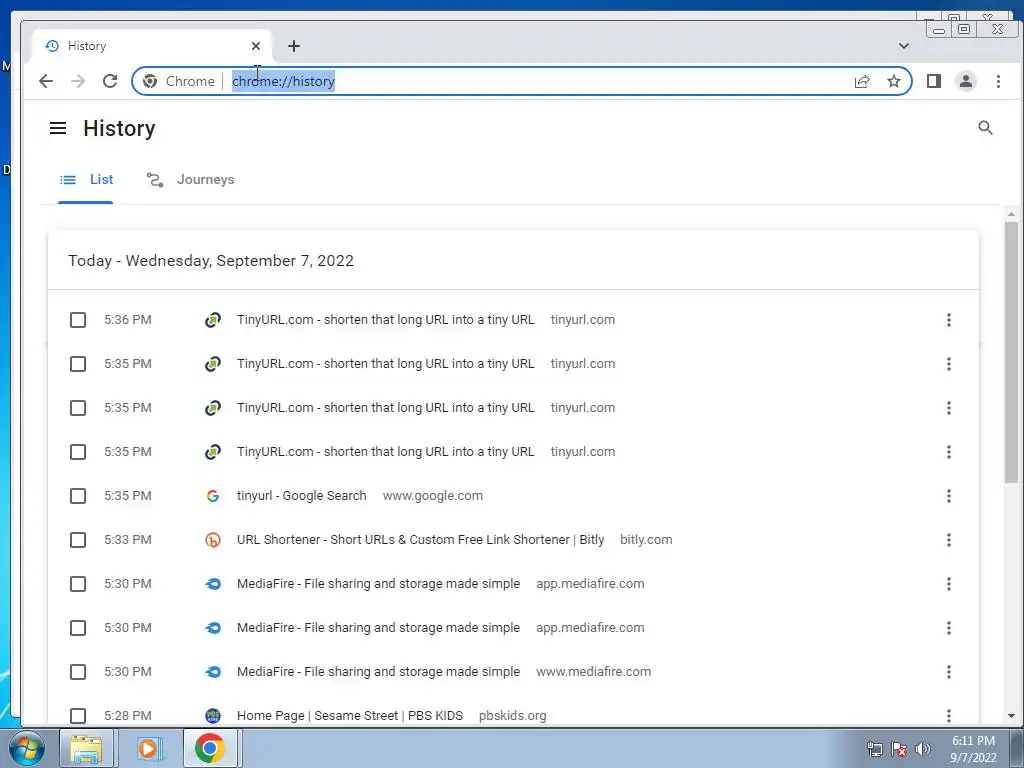The height and width of the screenshot is (768, 1024).
Task: Open the tinyurl - Google Search link
Action: (x=302, y=496)
